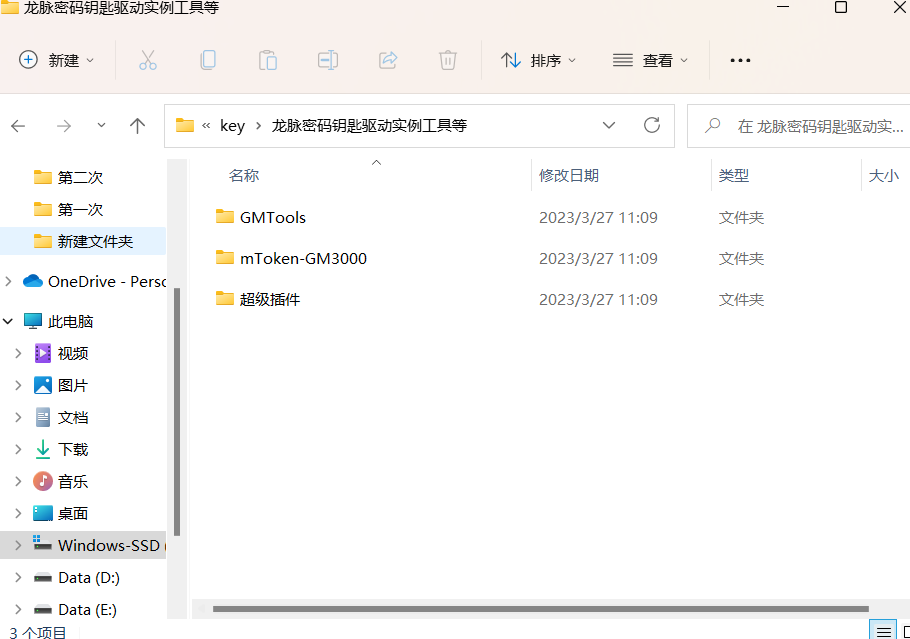Expand the Windows-SSD drive node

point(18,546)
